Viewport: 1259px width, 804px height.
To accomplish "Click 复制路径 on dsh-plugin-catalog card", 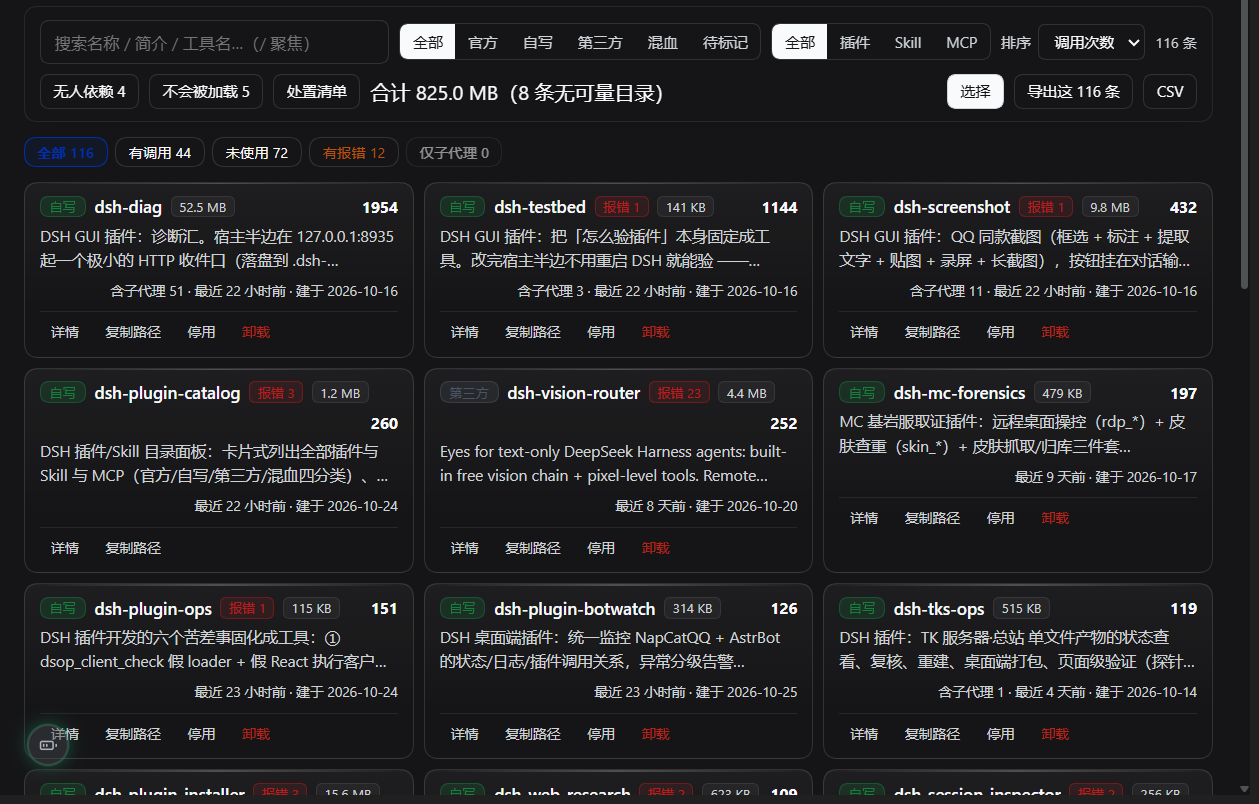I will (x=133, y=548).
